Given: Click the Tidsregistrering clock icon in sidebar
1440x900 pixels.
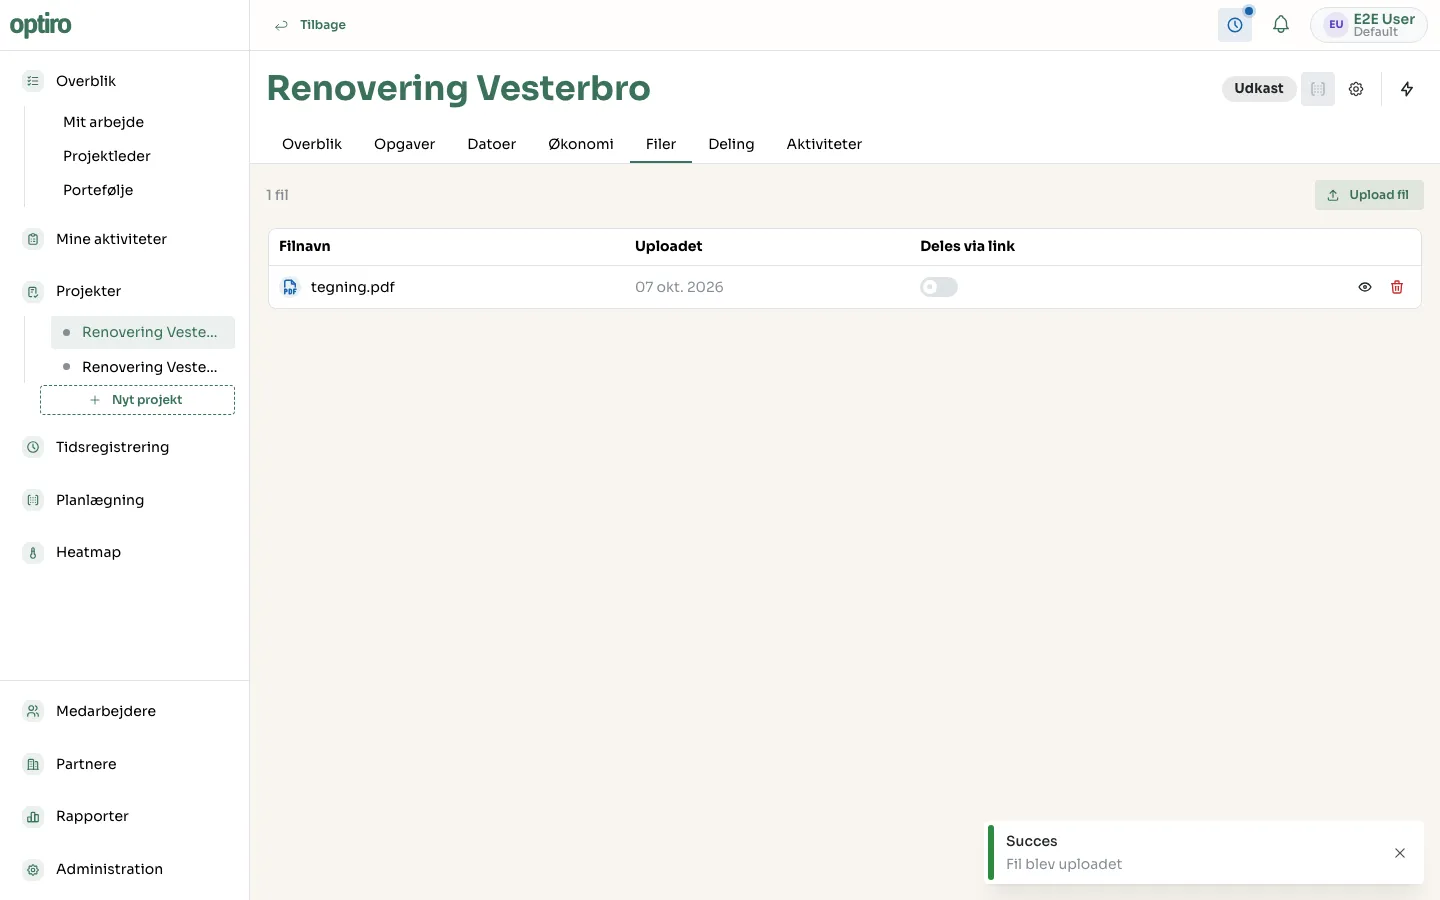Looking at the screenshot, I should click(33, 447).
